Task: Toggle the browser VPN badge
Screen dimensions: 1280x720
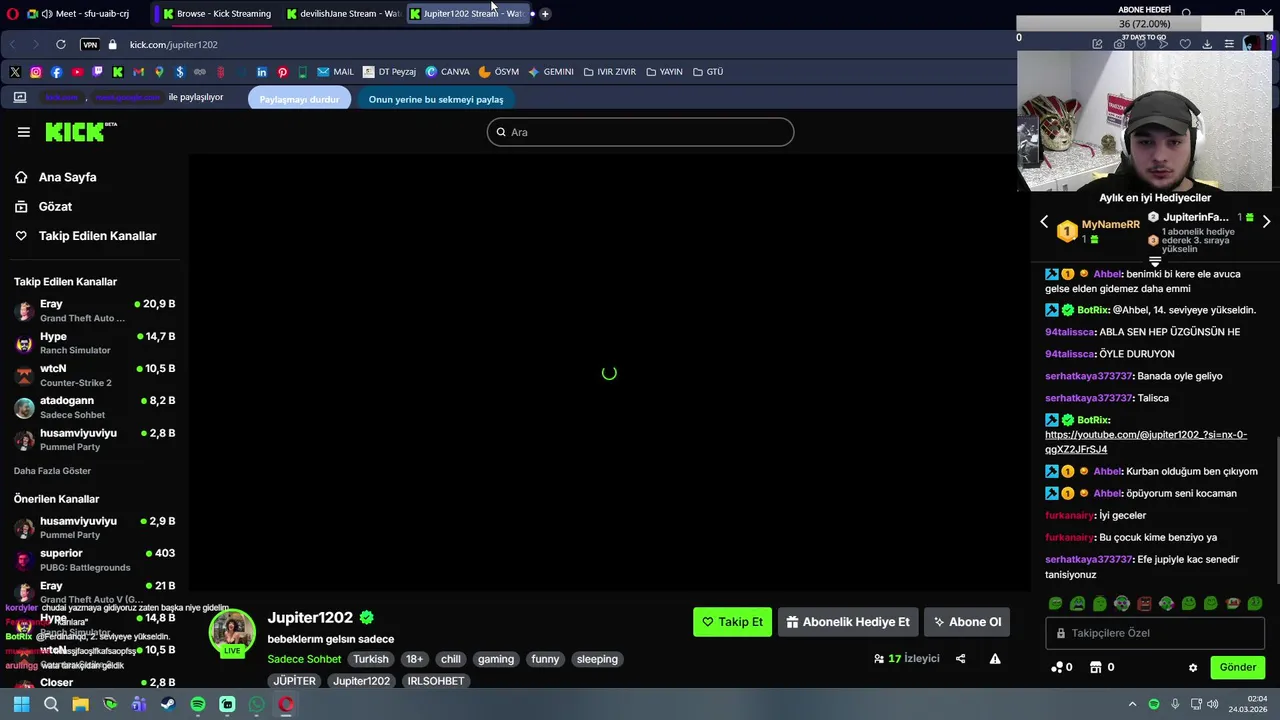Action: point(90,45)
